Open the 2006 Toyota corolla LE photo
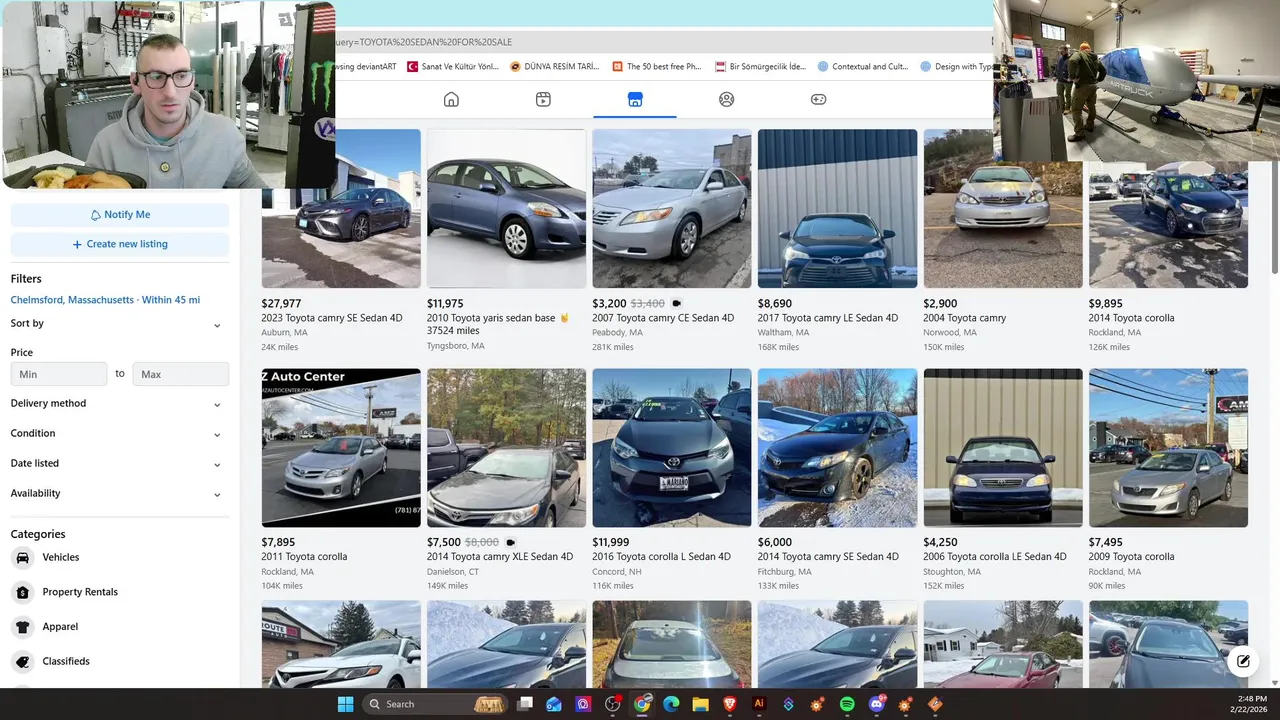Screen dimensions: 1280x720 click(1003, 448)
